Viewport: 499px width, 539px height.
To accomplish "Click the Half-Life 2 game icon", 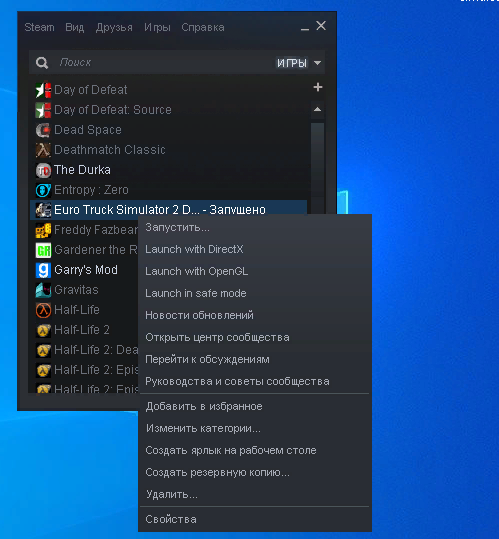I will coord(43,330).
